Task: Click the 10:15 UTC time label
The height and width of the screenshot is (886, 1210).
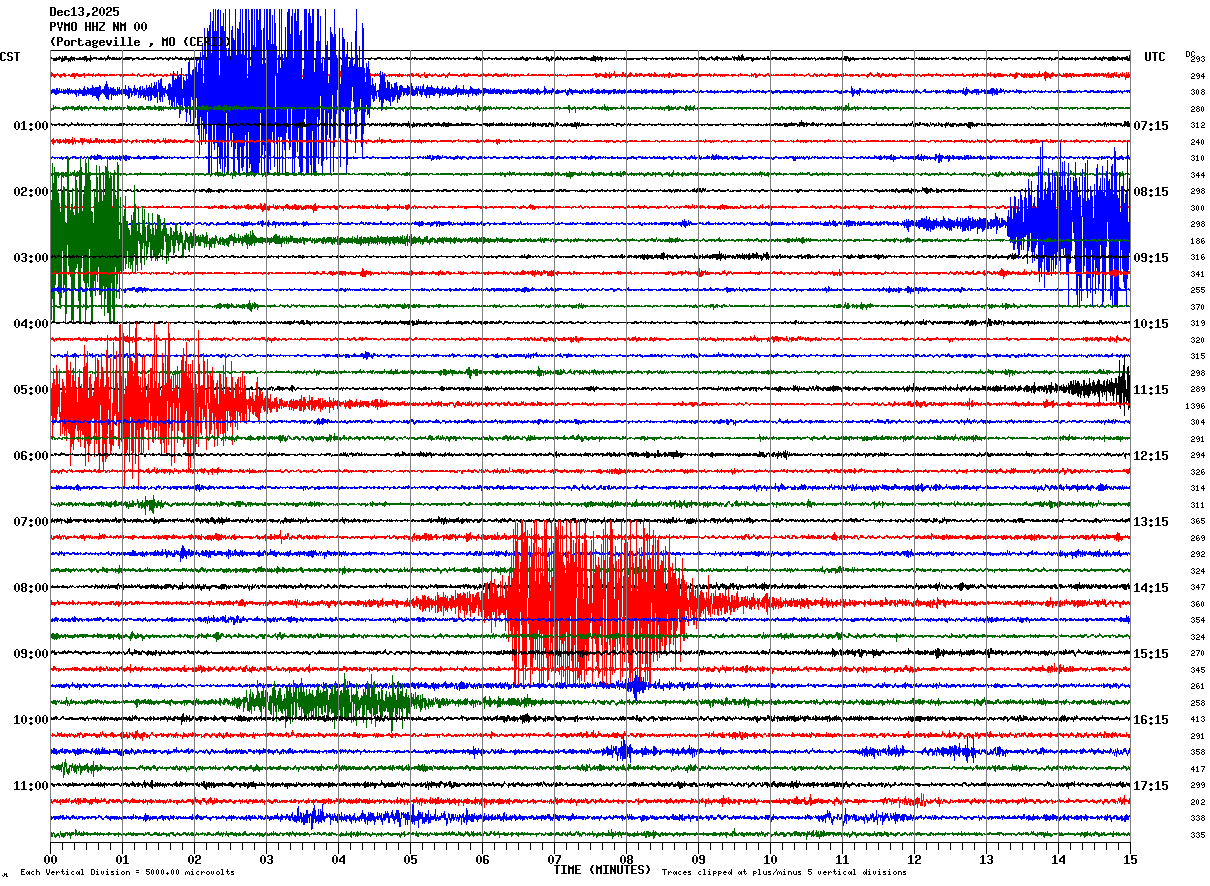Action: [x=1151, y=324]
